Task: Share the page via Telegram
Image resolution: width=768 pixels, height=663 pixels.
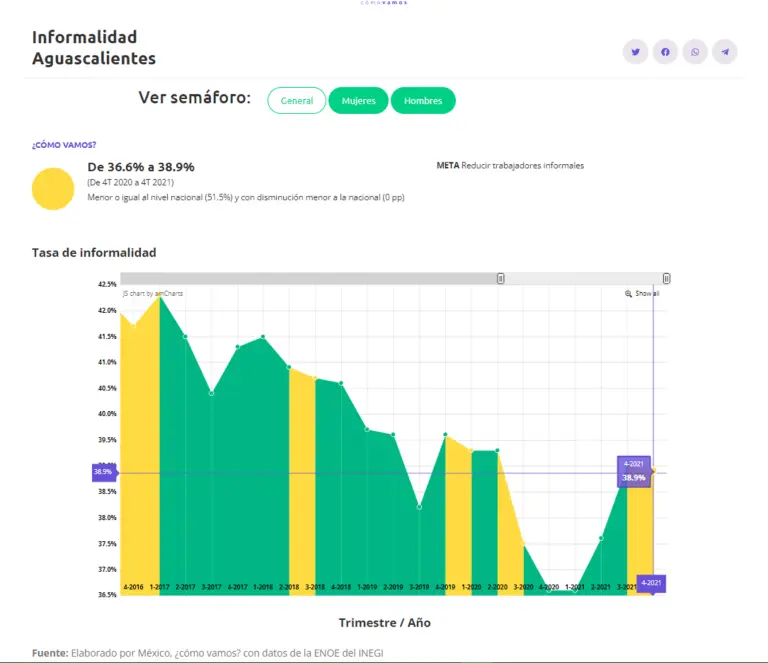Action: [x=725, y=52]
